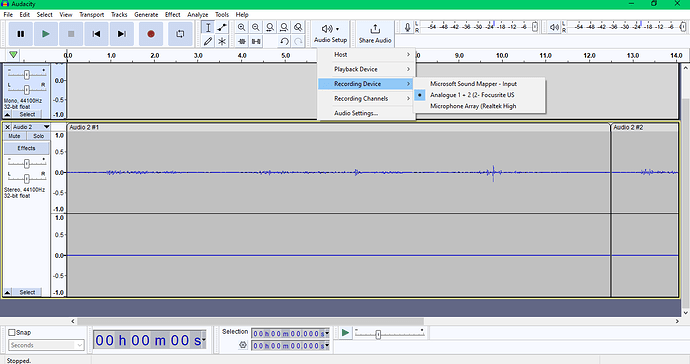Screen dimensions: 690x364
Task: Click the Zoom In magnifier
Action: point(242,27)
